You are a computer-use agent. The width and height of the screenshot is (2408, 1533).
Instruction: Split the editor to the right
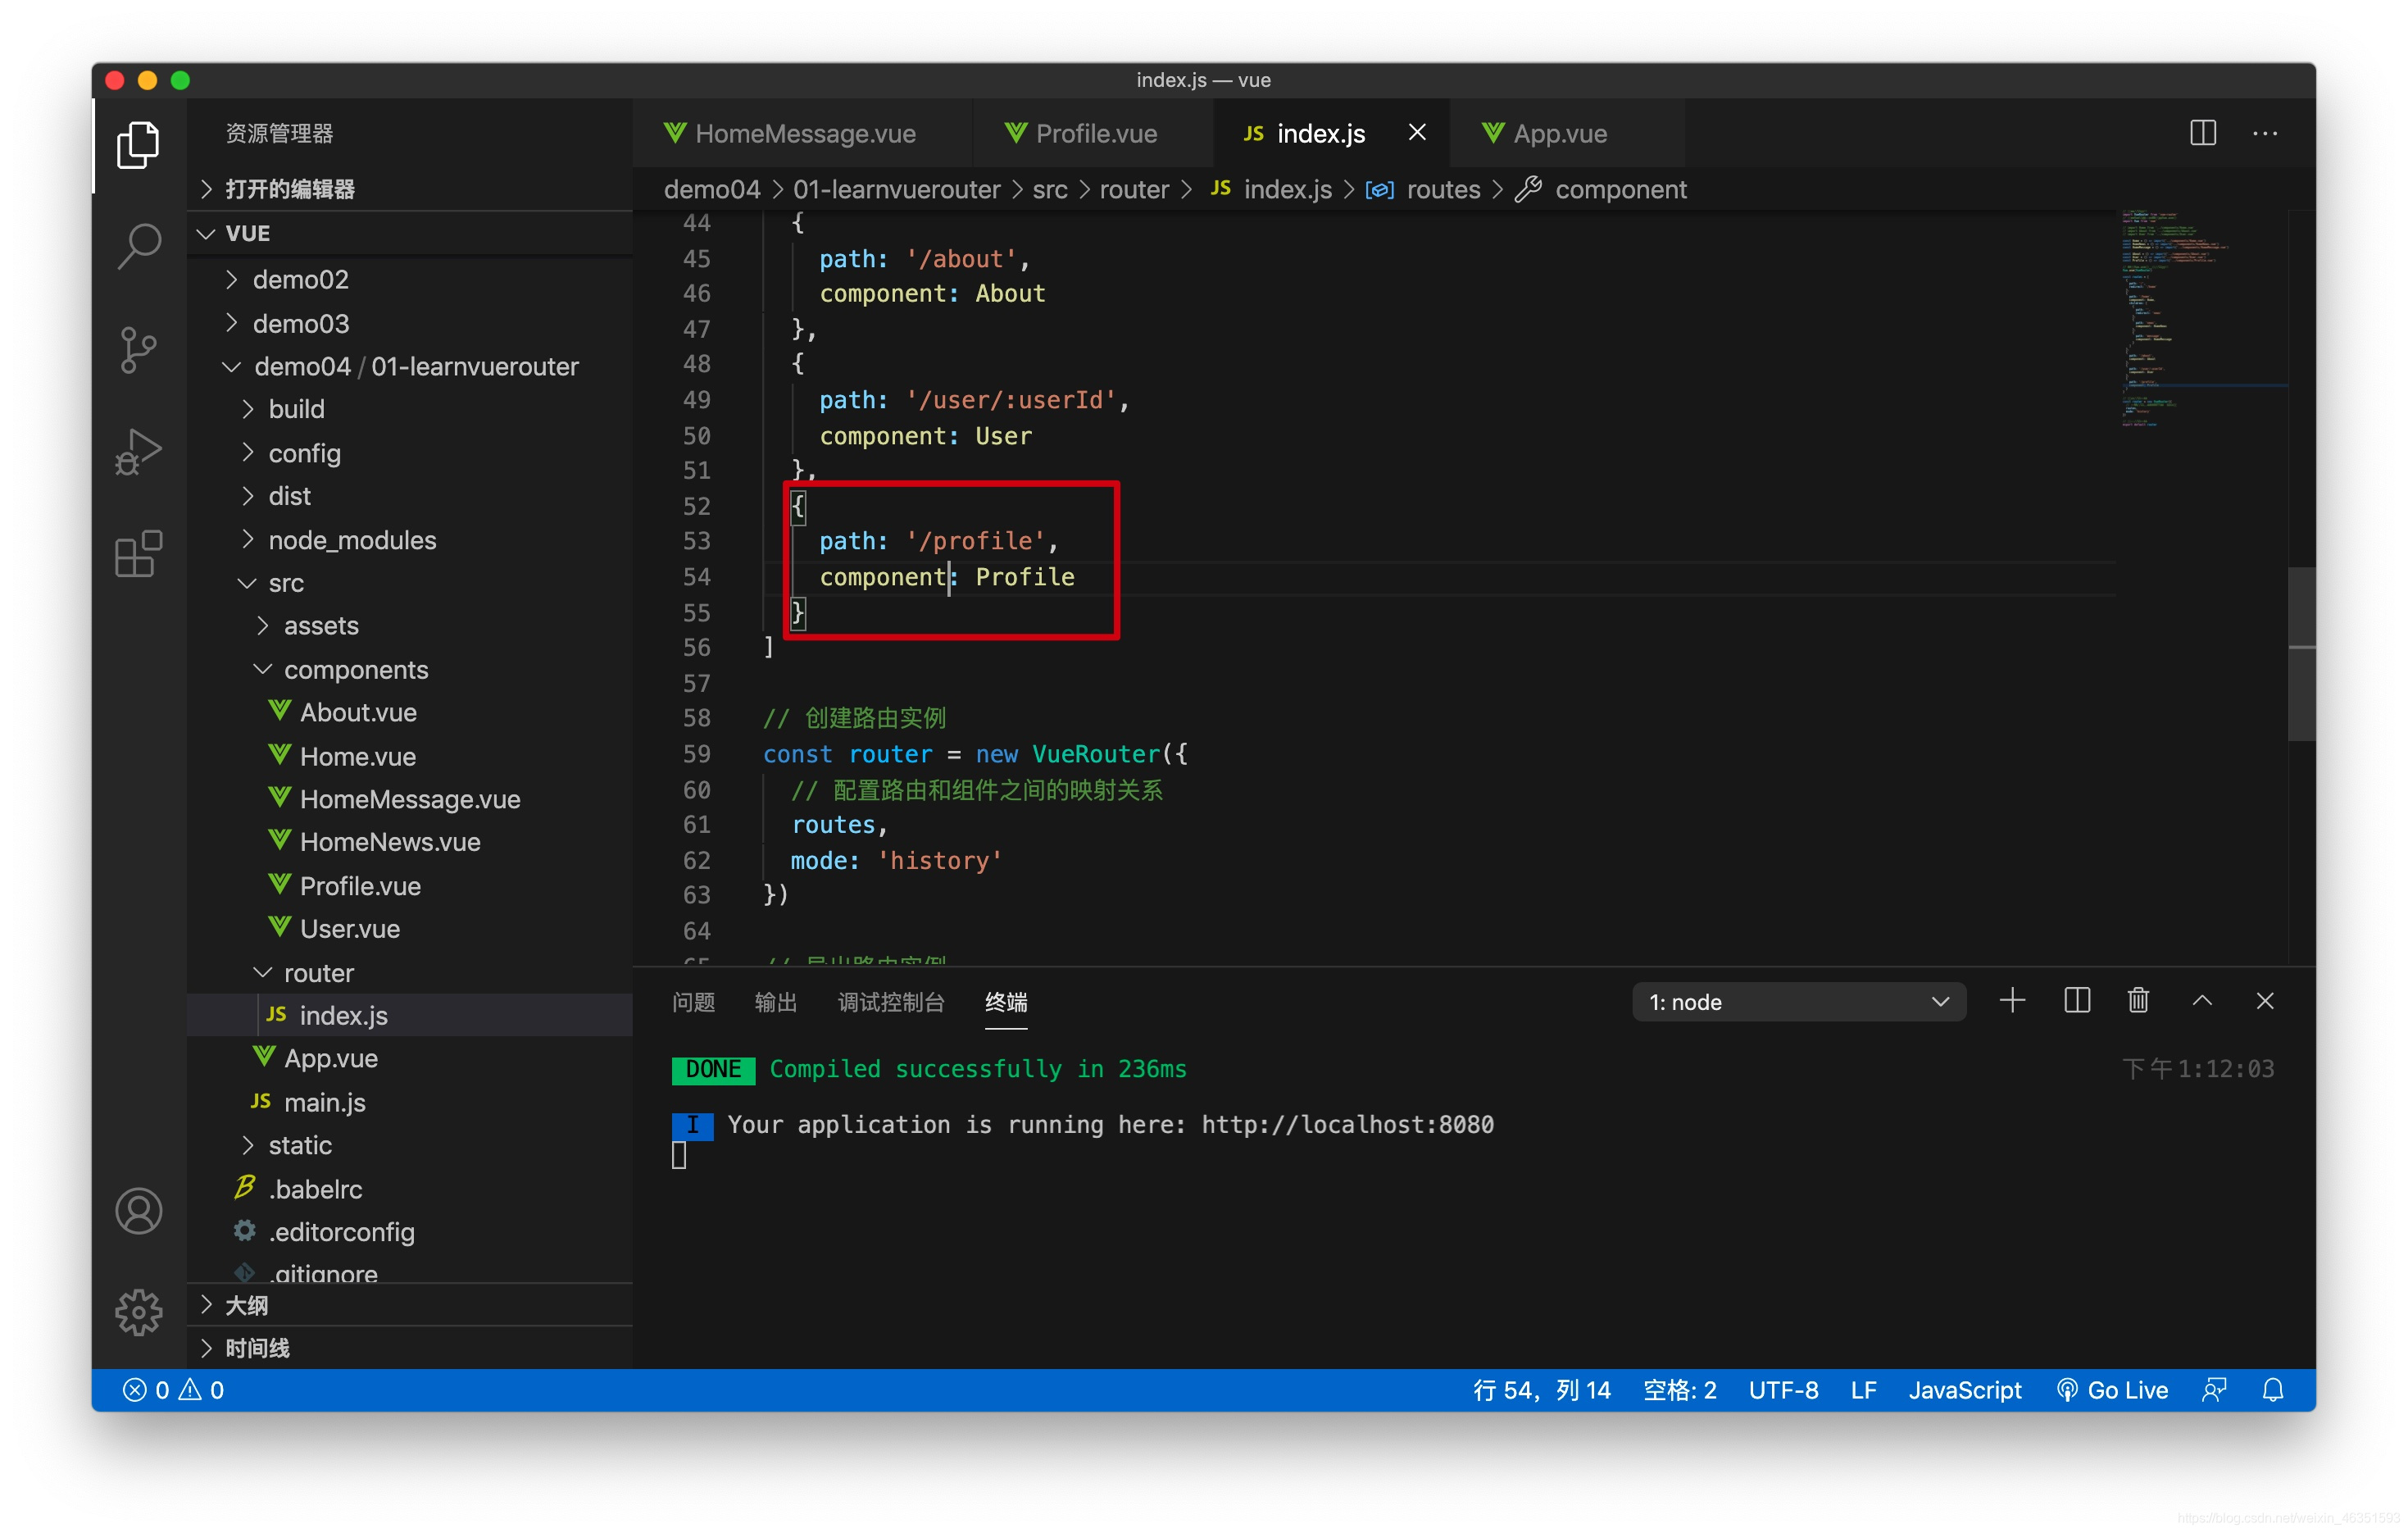[x=2203, y=133]
